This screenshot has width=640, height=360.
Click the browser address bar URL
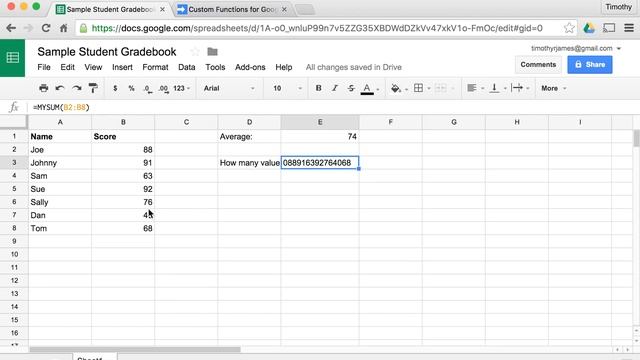click(x=317, y=28)
